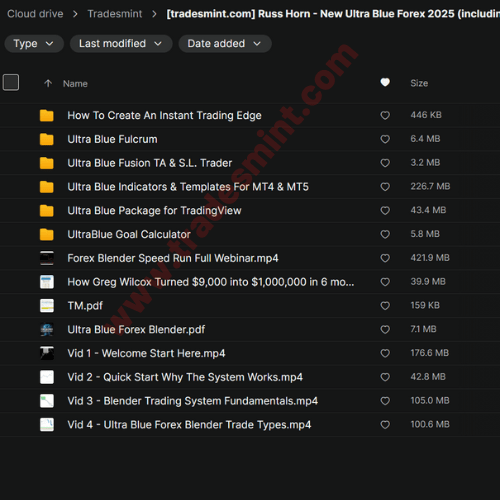Toggle favorite heart for Ultra Blue Indicators & Templates
This screenshot has width=500, height=500.
pyautogui.click(x=385, y=187)
